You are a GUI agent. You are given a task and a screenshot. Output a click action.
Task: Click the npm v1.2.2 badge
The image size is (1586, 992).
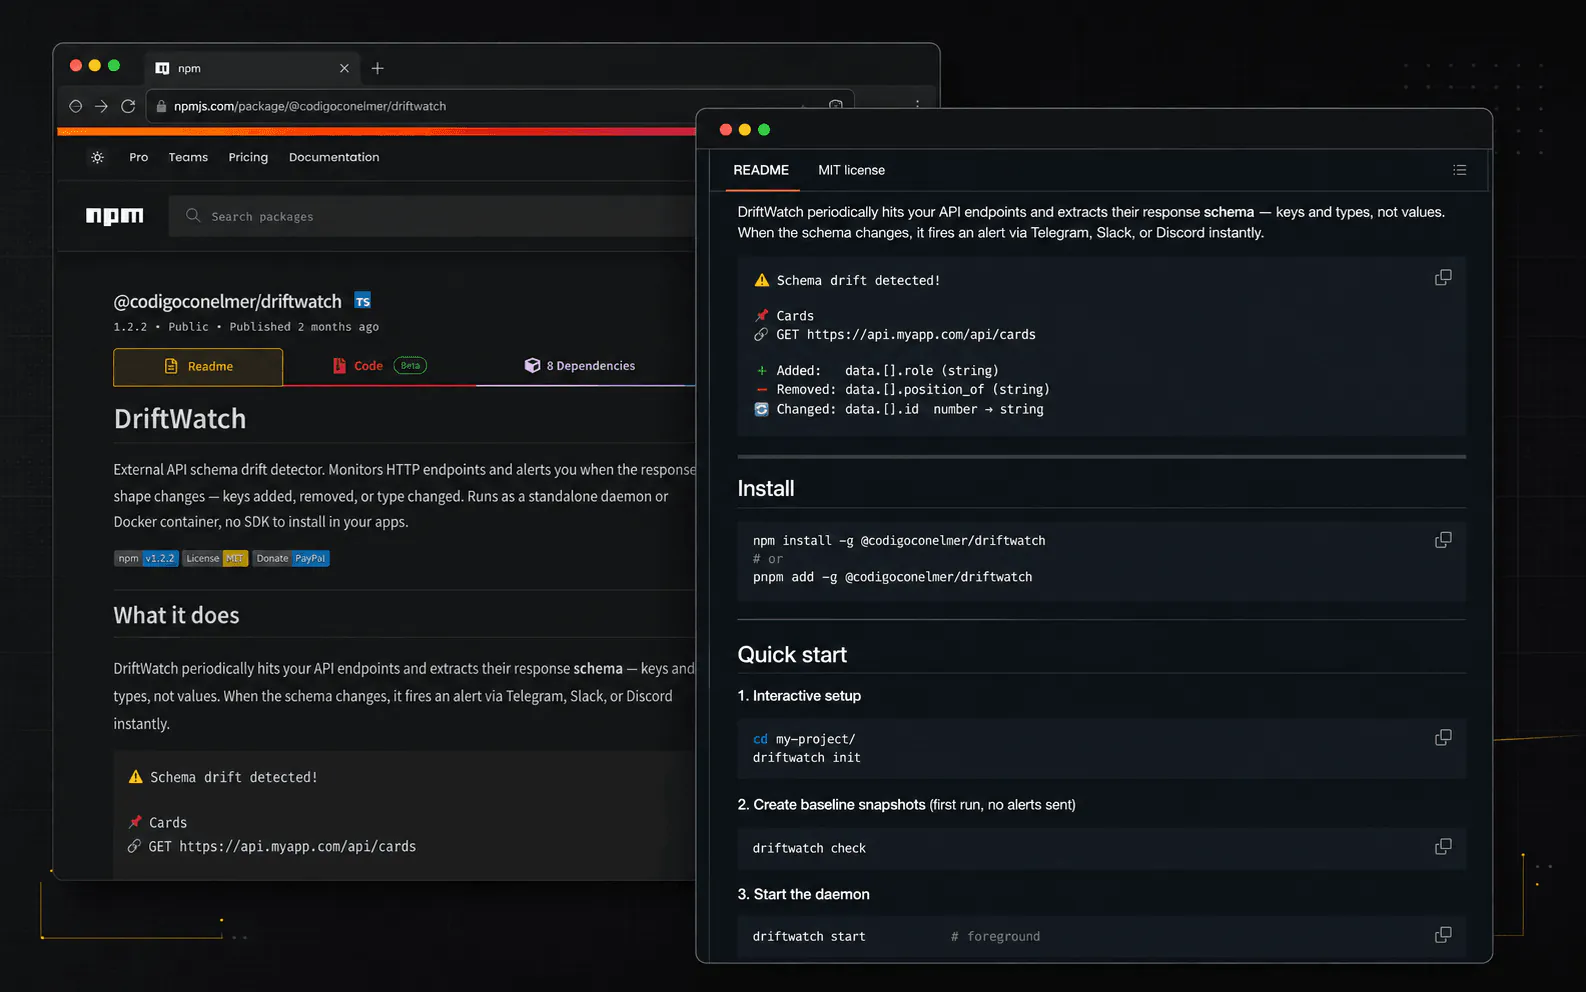(x=146, y=558)
